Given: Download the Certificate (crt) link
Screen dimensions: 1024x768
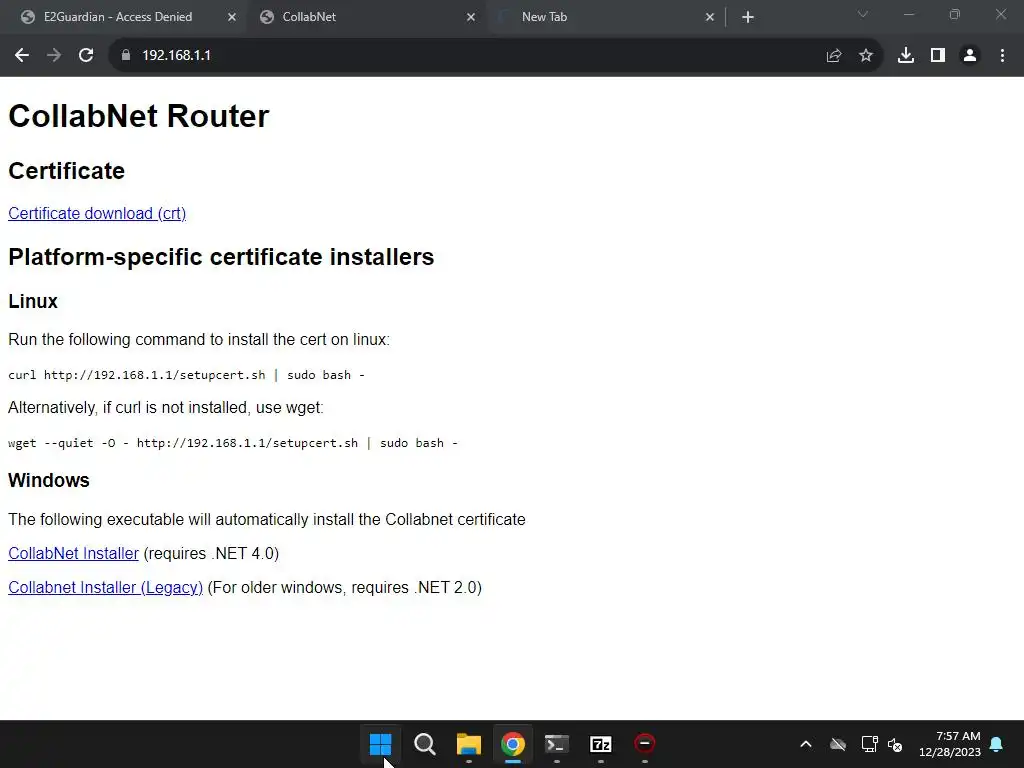Looking at the screenshot, I should (x=97, y=214).
